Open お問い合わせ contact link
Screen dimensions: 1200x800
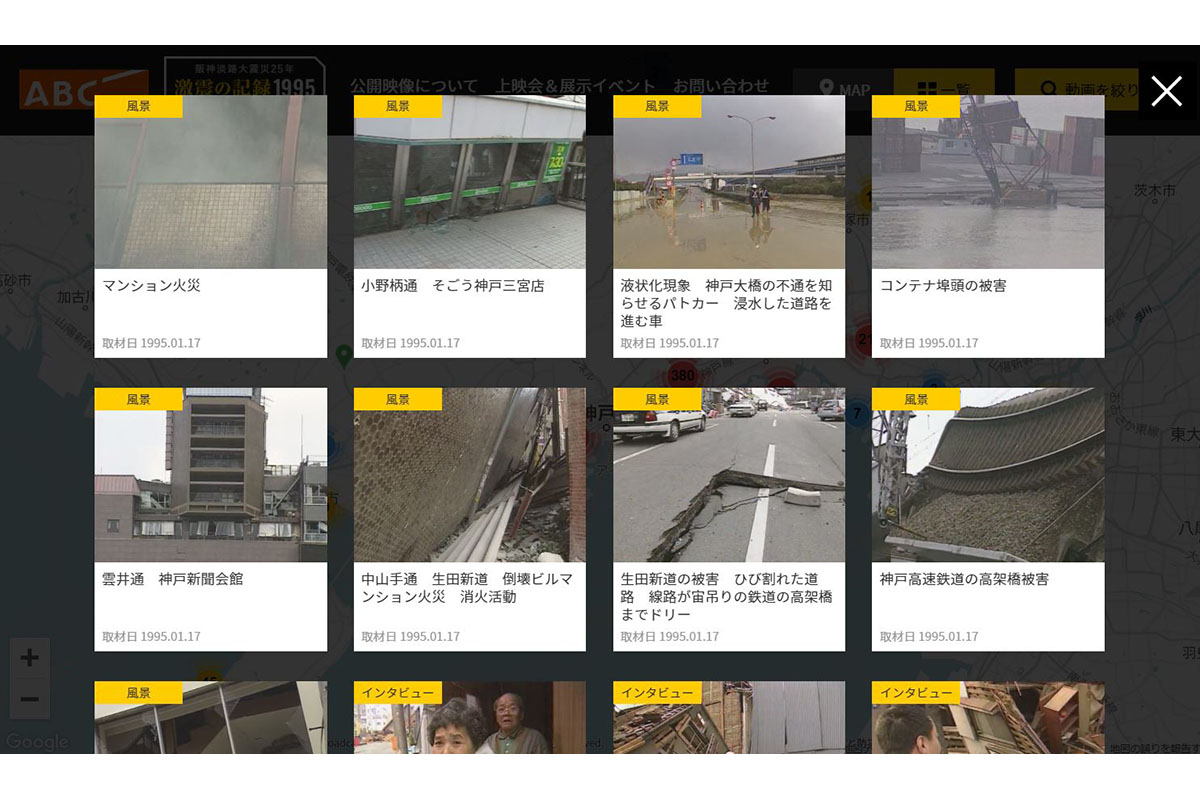point(721,86)
